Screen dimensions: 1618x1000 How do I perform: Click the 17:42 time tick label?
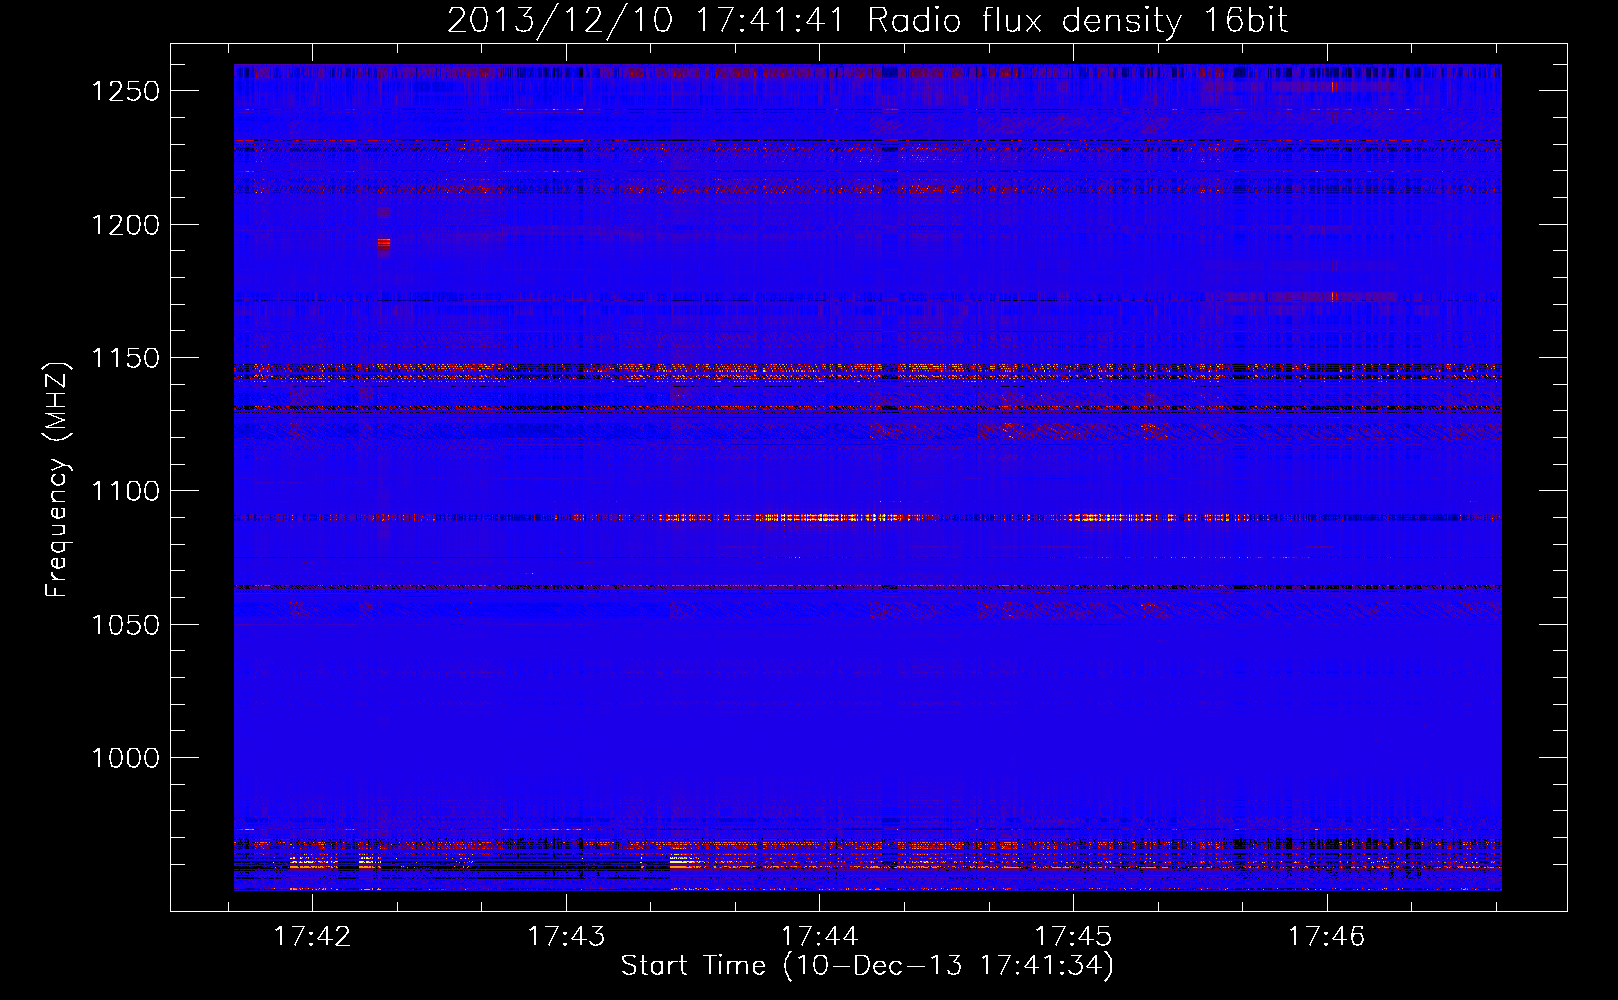pos(313,936)
